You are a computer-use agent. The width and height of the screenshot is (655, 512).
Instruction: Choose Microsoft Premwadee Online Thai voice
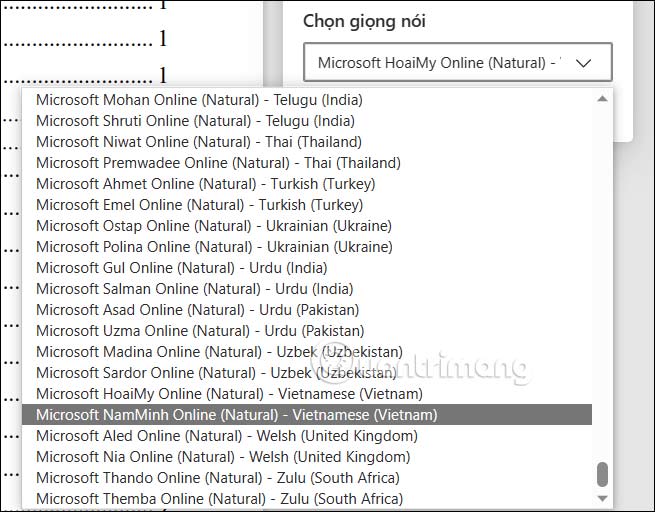[307, 162]
